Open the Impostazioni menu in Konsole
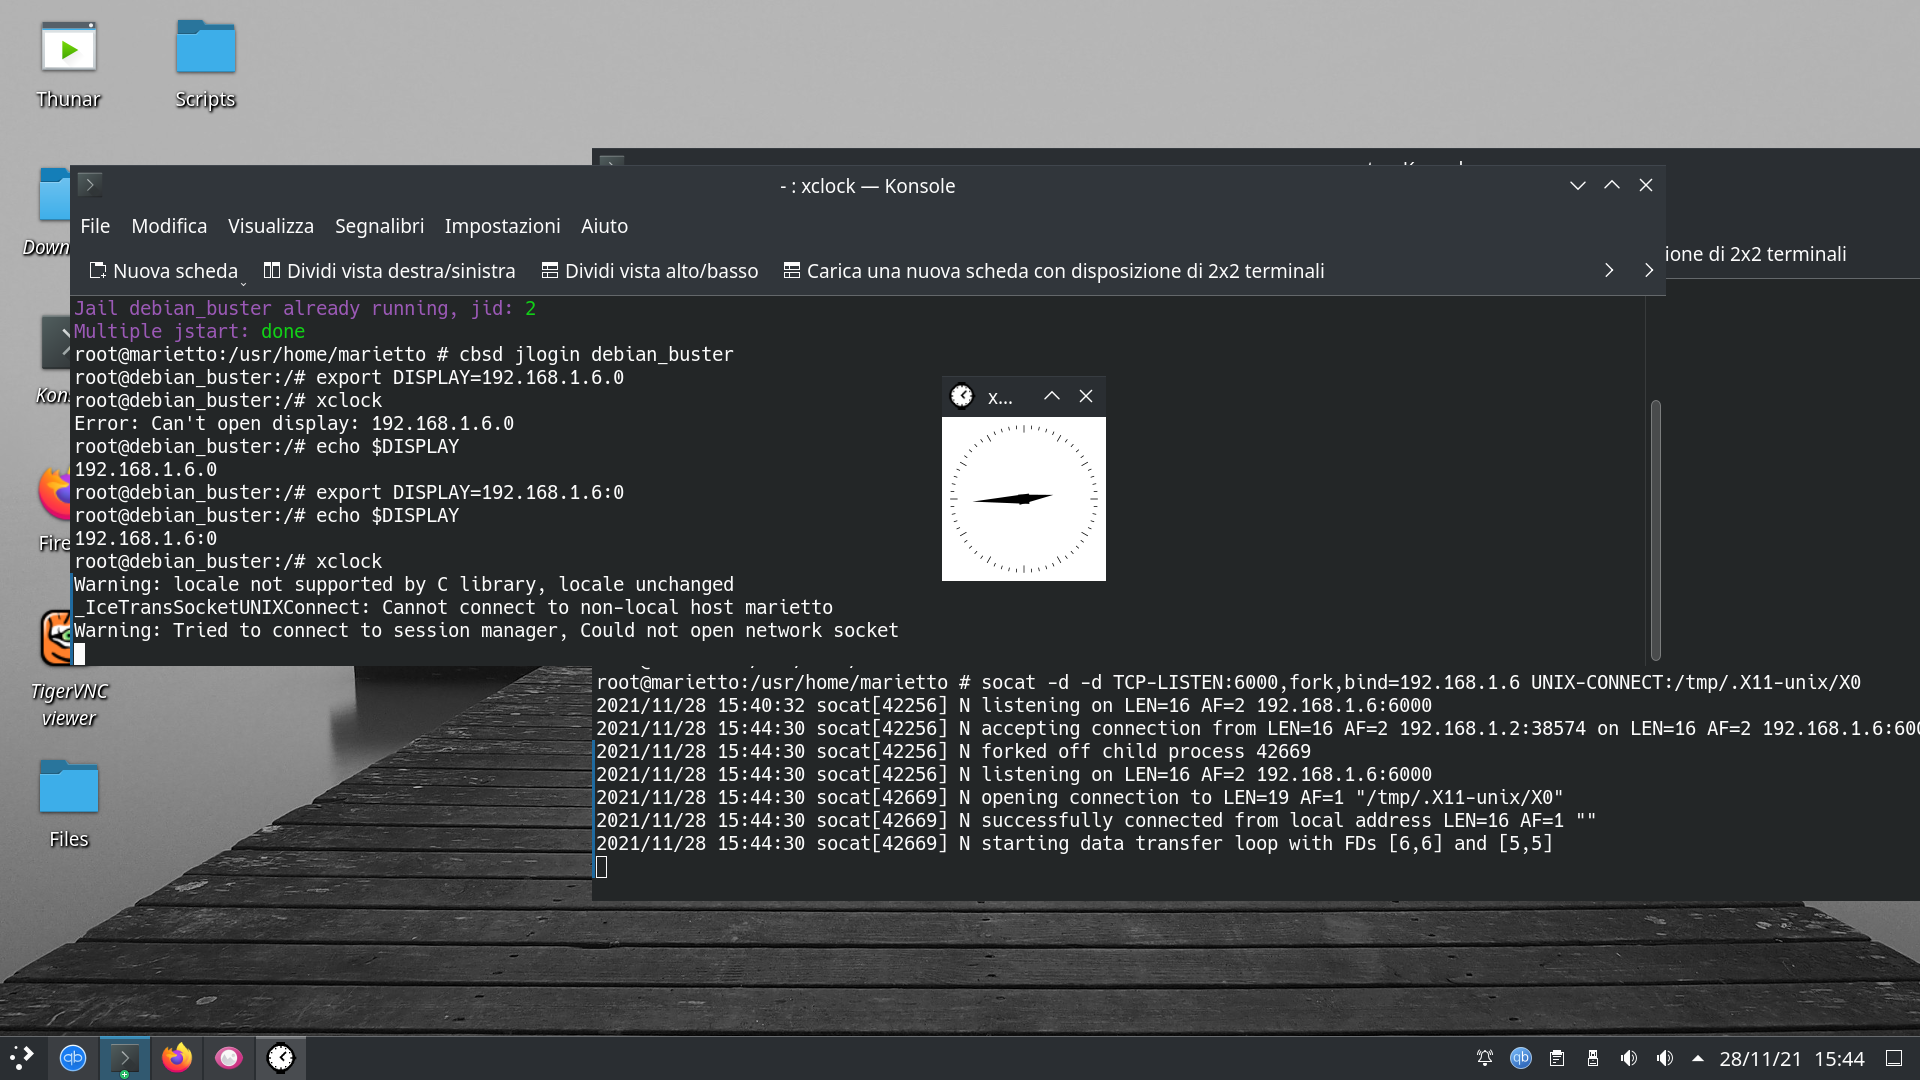 click(x=502, y=226)
